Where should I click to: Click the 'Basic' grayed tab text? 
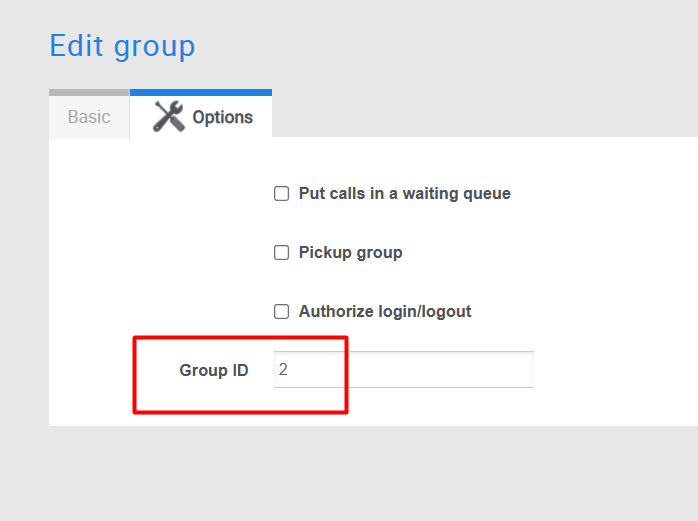coord(89,117)
